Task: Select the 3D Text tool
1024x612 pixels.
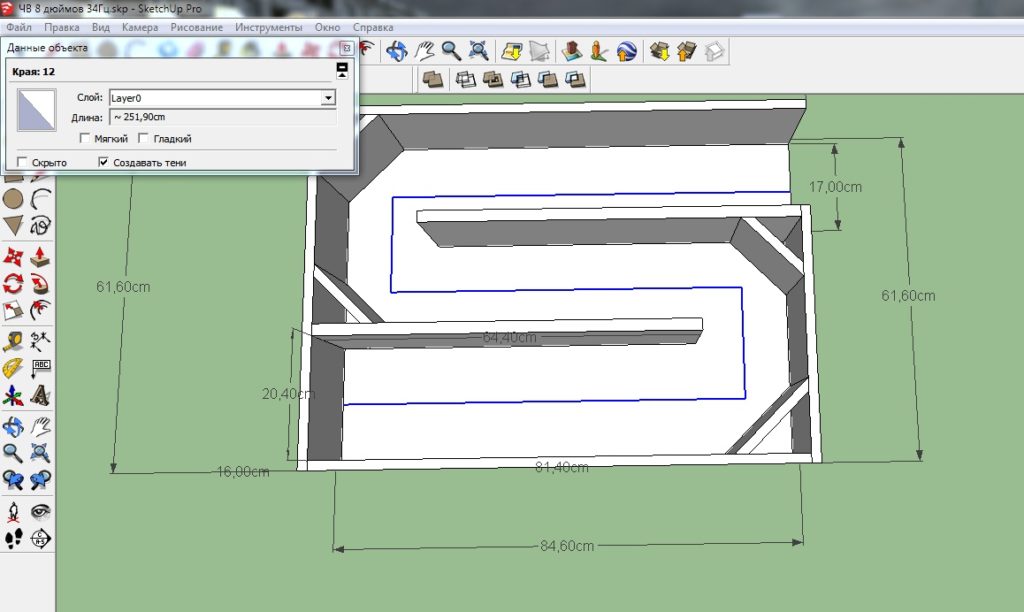Action: pyautogui.click(x=41, y=396)
